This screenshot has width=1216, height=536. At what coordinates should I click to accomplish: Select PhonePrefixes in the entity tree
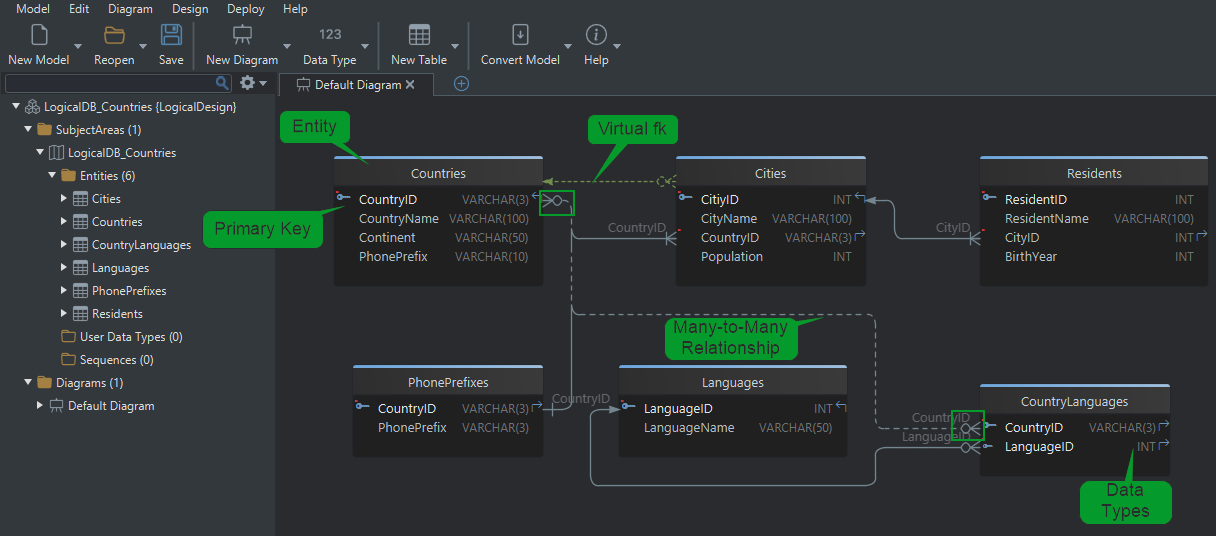129,290
